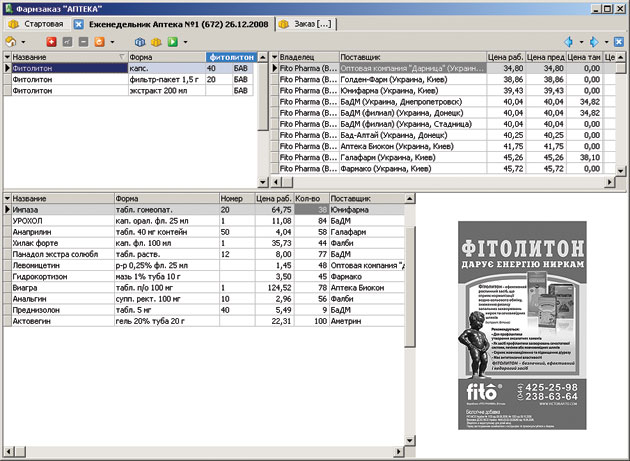Open the dropdown next to the home icon
The width and height of the screenshot is (630, 461).
(23, 42)
